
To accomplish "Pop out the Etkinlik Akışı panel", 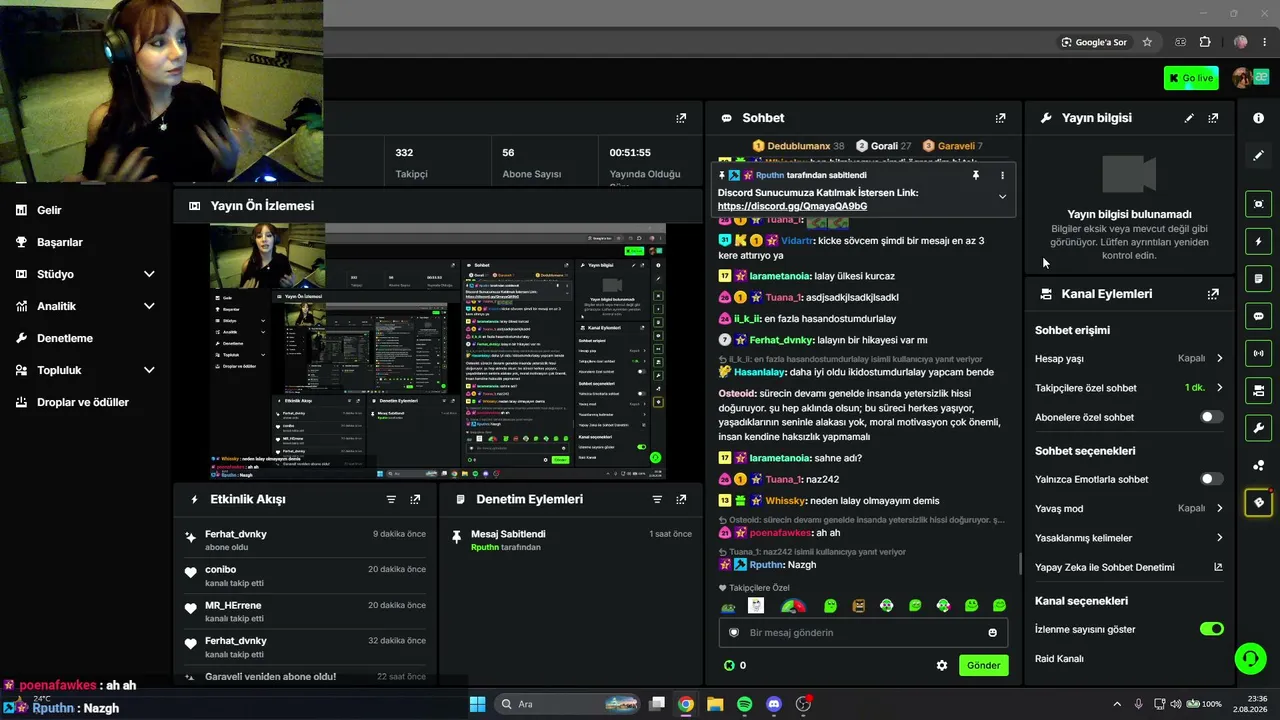I will point(415,499).
